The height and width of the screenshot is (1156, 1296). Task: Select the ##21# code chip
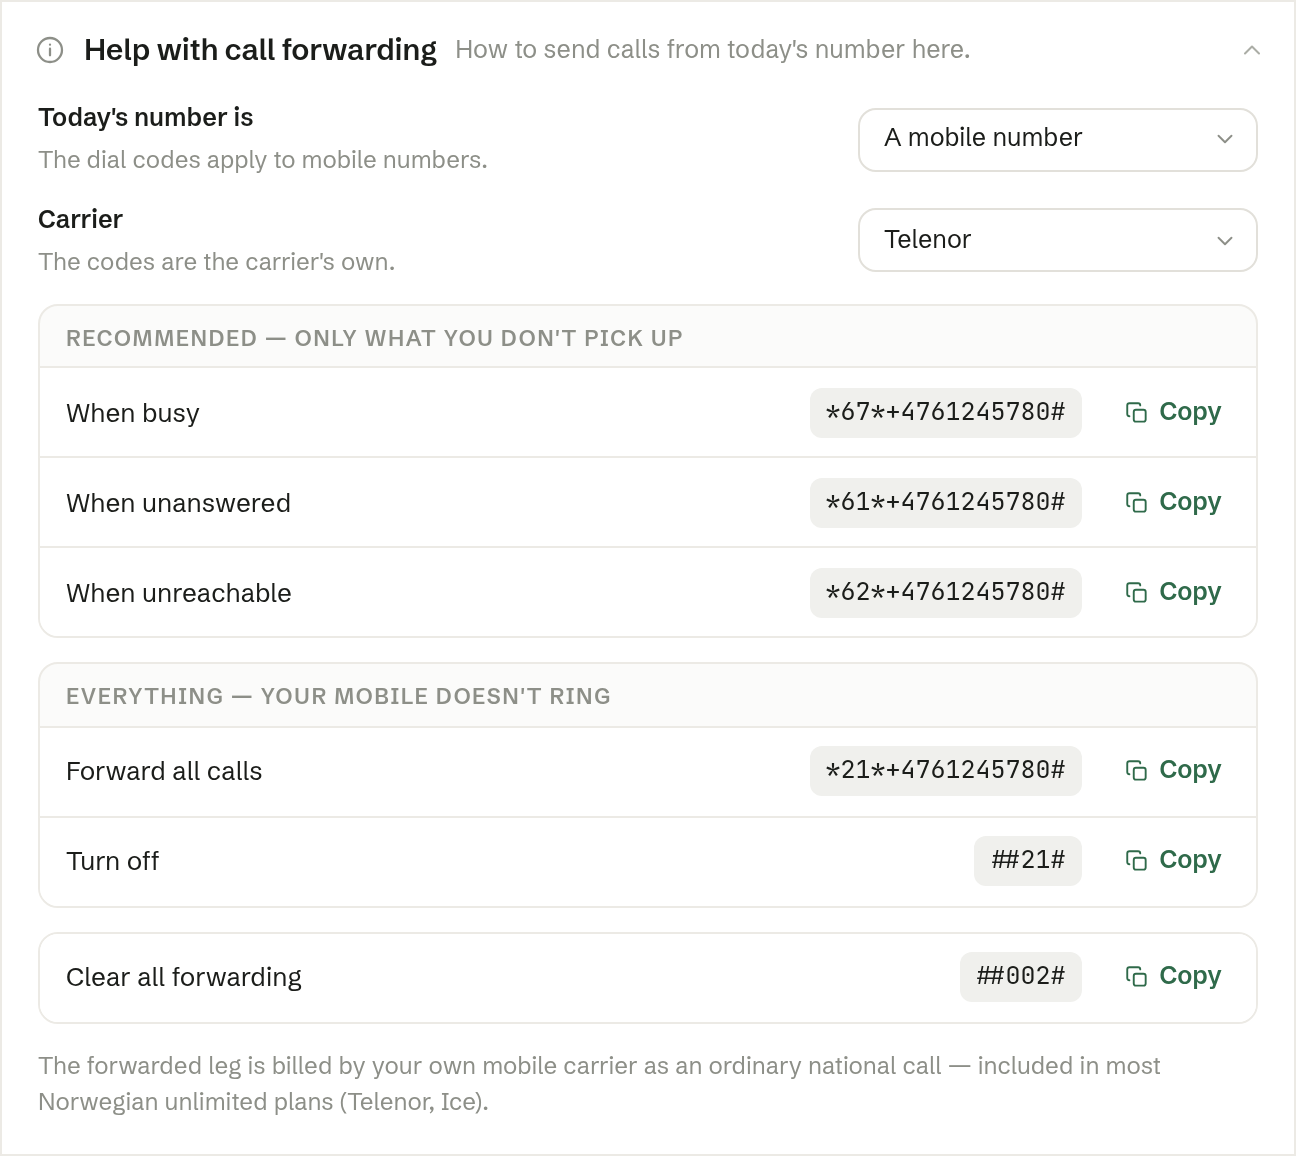point(1028,860)
